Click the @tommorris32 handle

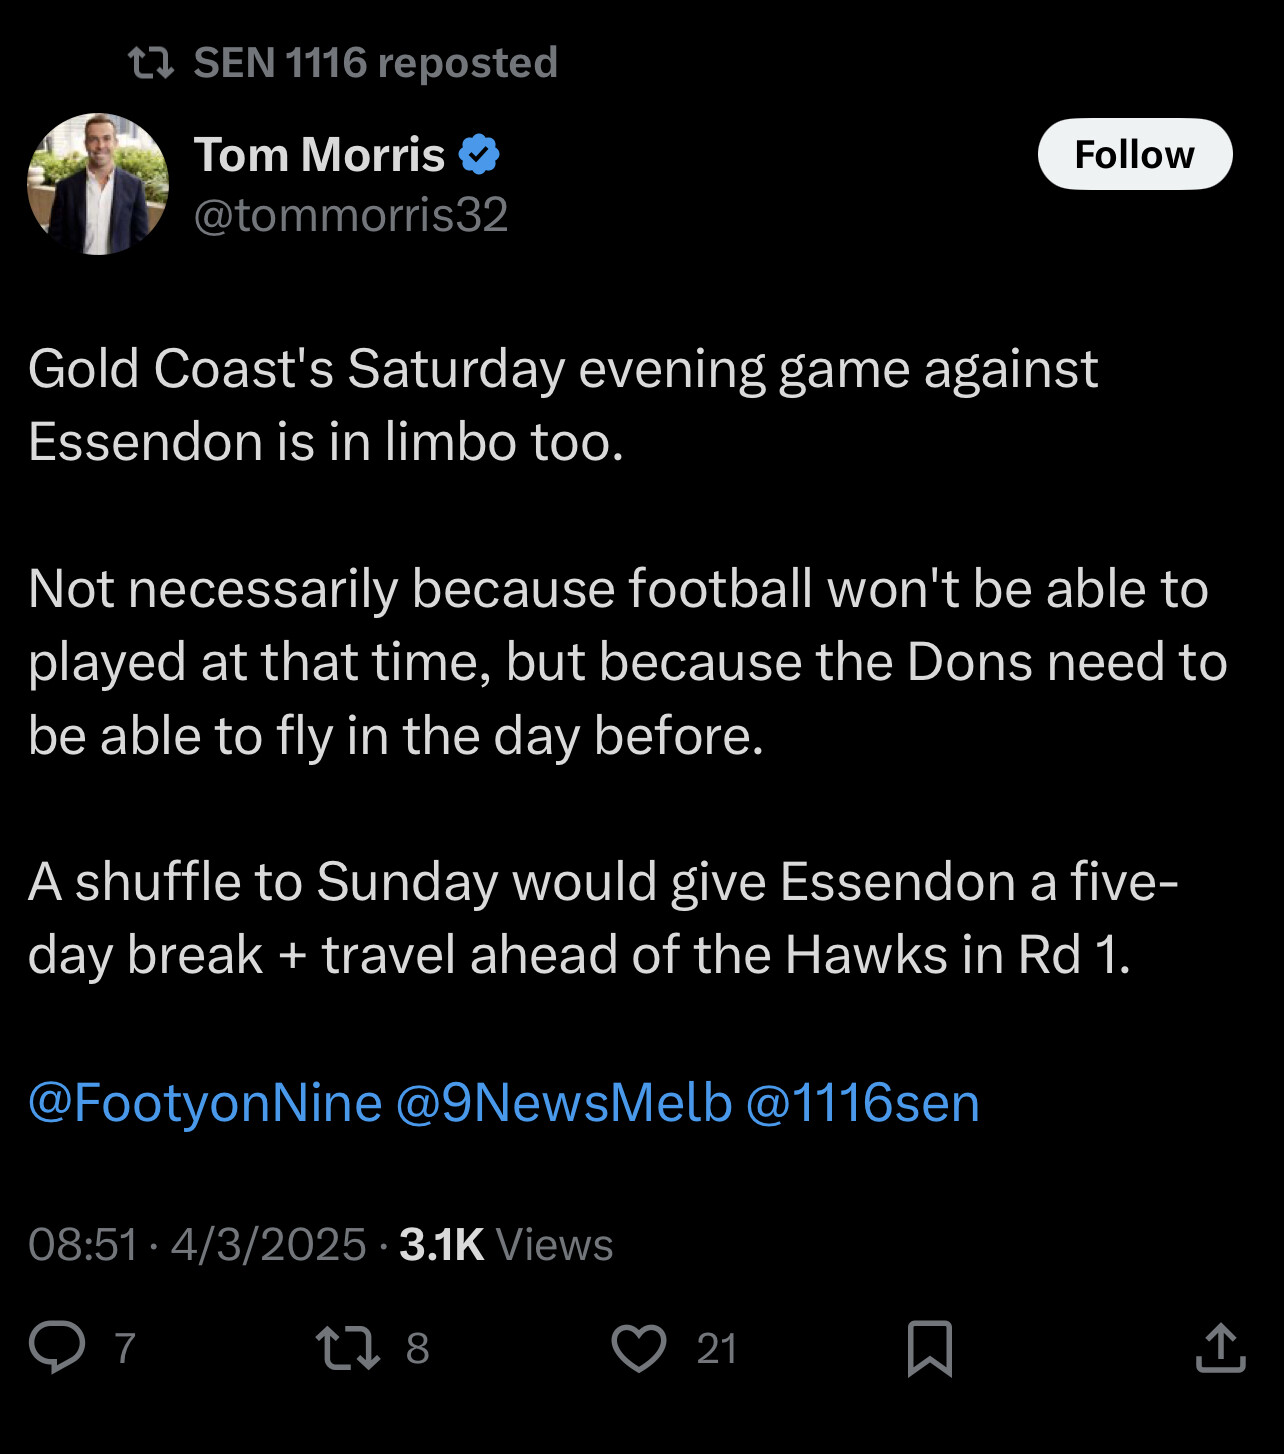click(351, 214)
